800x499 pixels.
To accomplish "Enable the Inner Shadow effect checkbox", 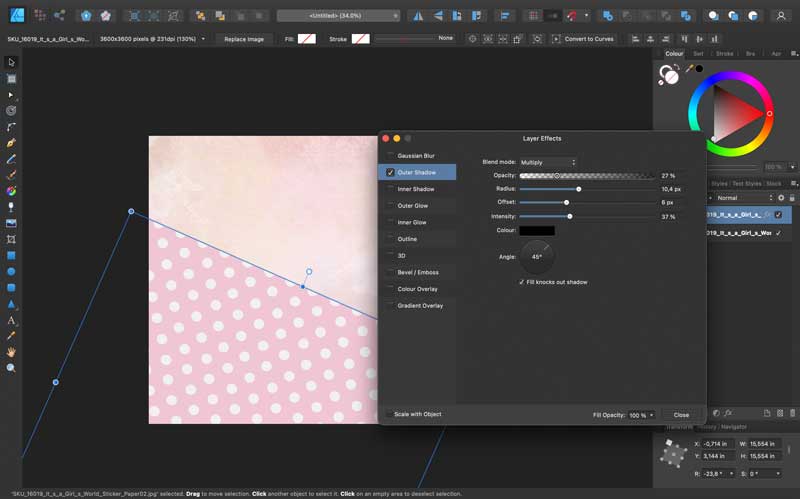I will pyautogui.click(x=391, y=189).
